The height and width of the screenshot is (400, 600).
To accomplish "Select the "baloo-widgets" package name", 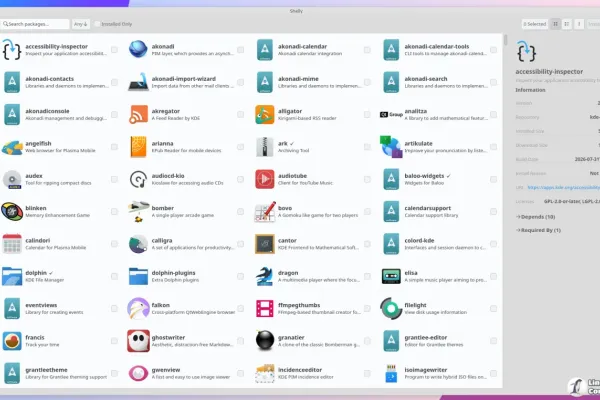I will [x=424, y=176].
